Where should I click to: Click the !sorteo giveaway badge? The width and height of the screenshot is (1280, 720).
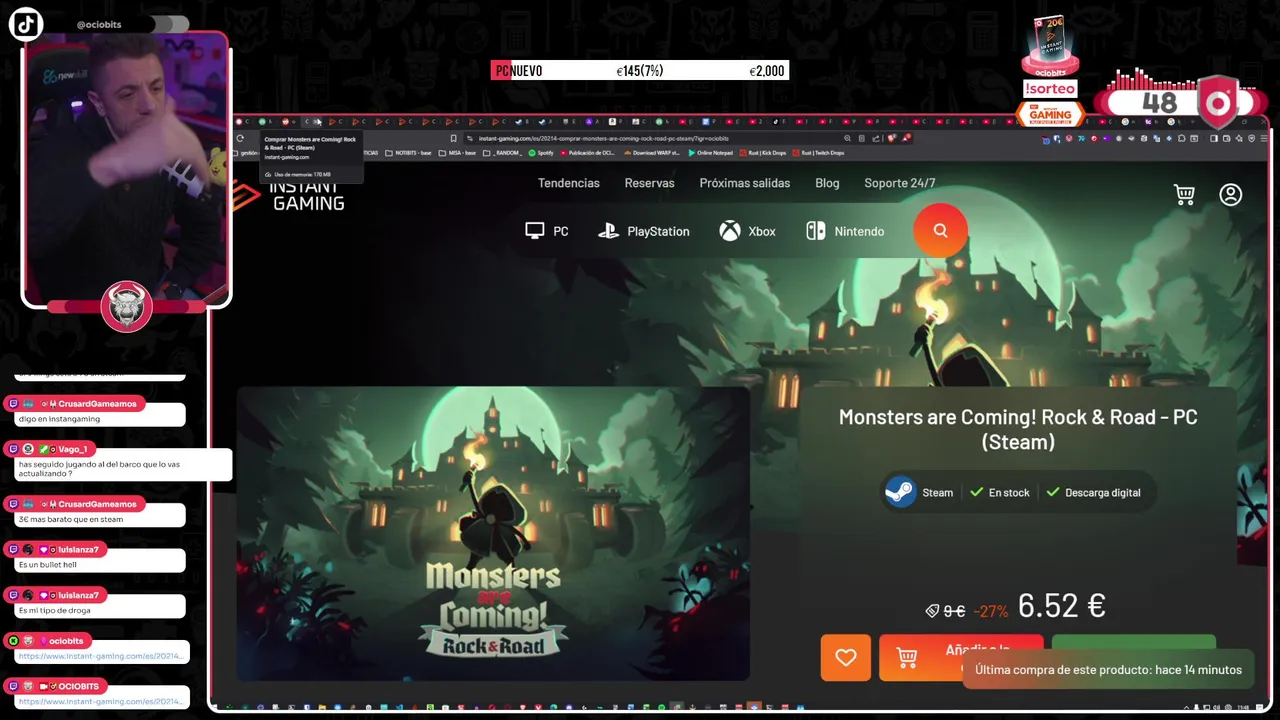tap(1050, 89)
